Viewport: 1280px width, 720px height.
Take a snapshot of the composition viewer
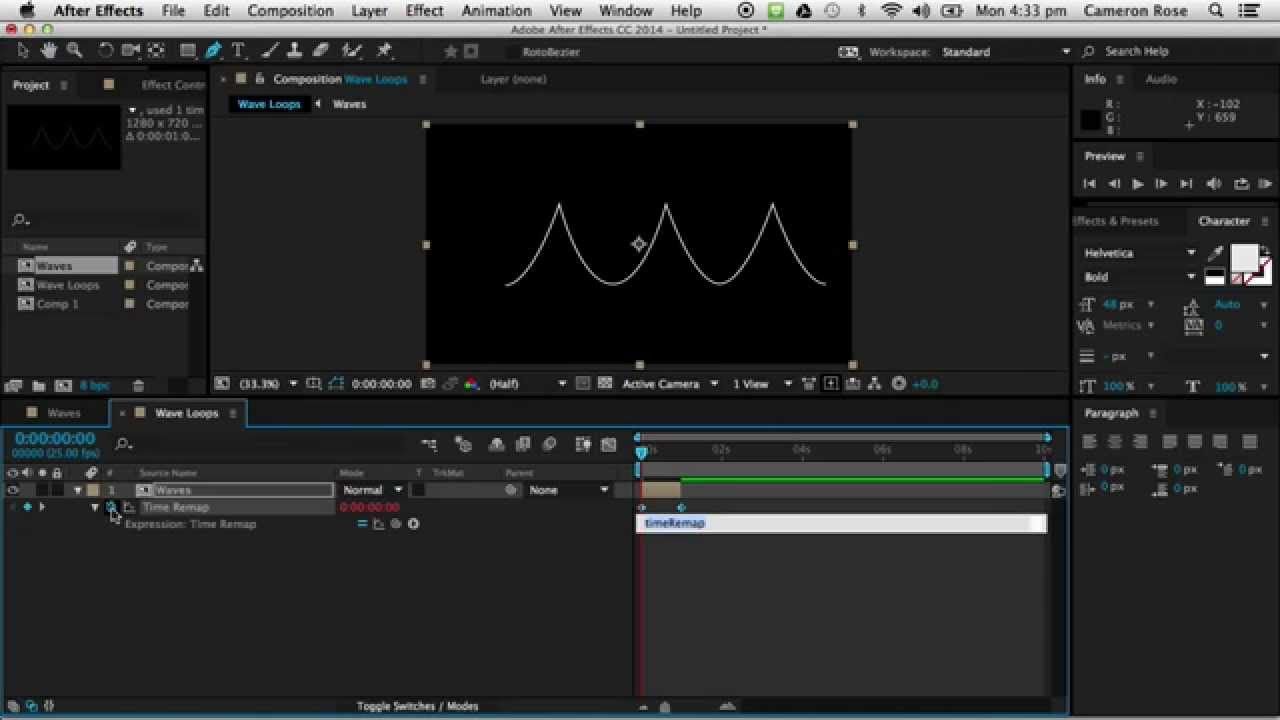(x=428, y=384)
